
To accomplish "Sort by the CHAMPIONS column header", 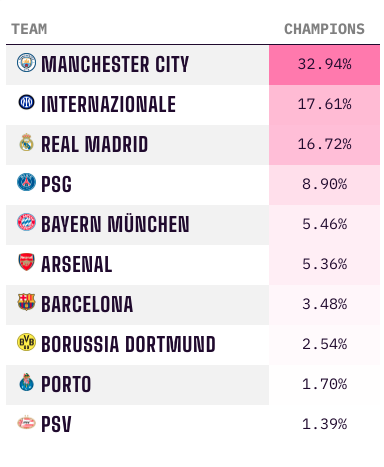I will point(324,29).
